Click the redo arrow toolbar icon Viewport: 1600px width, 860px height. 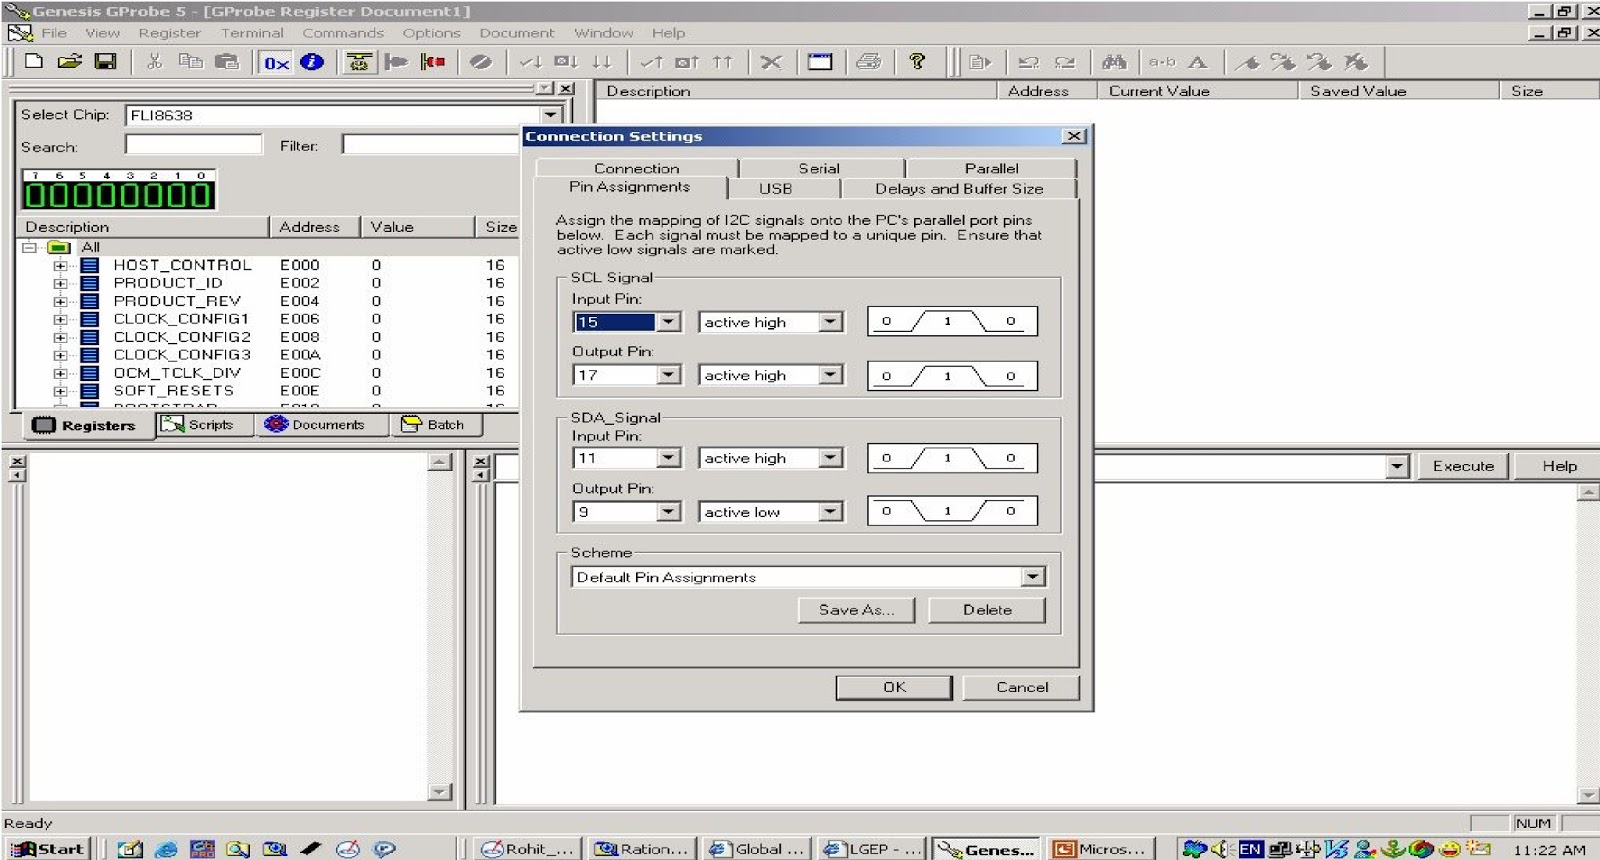1065,62
